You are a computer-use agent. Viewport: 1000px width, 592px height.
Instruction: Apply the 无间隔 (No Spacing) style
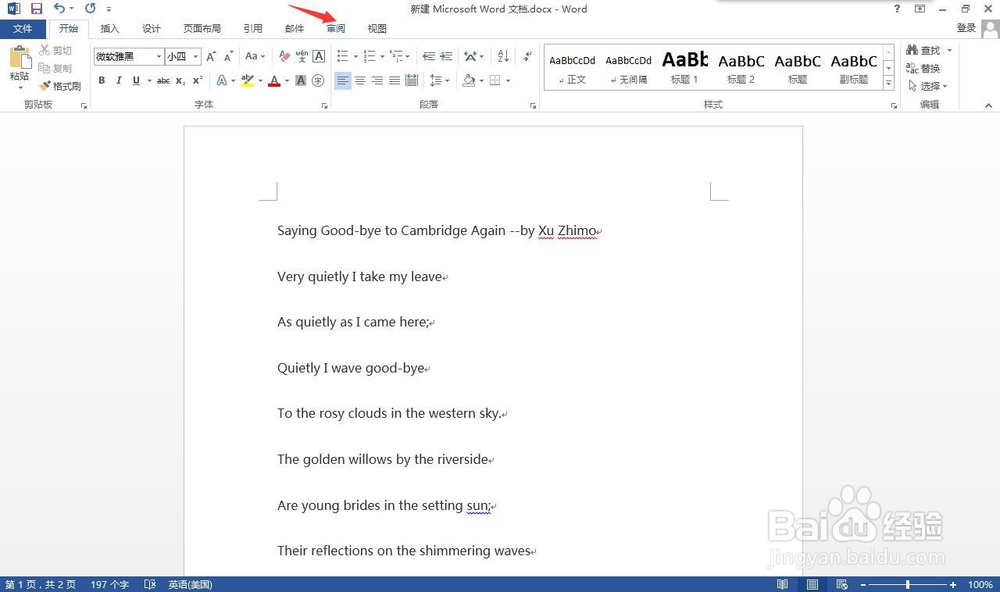point(628,67)
